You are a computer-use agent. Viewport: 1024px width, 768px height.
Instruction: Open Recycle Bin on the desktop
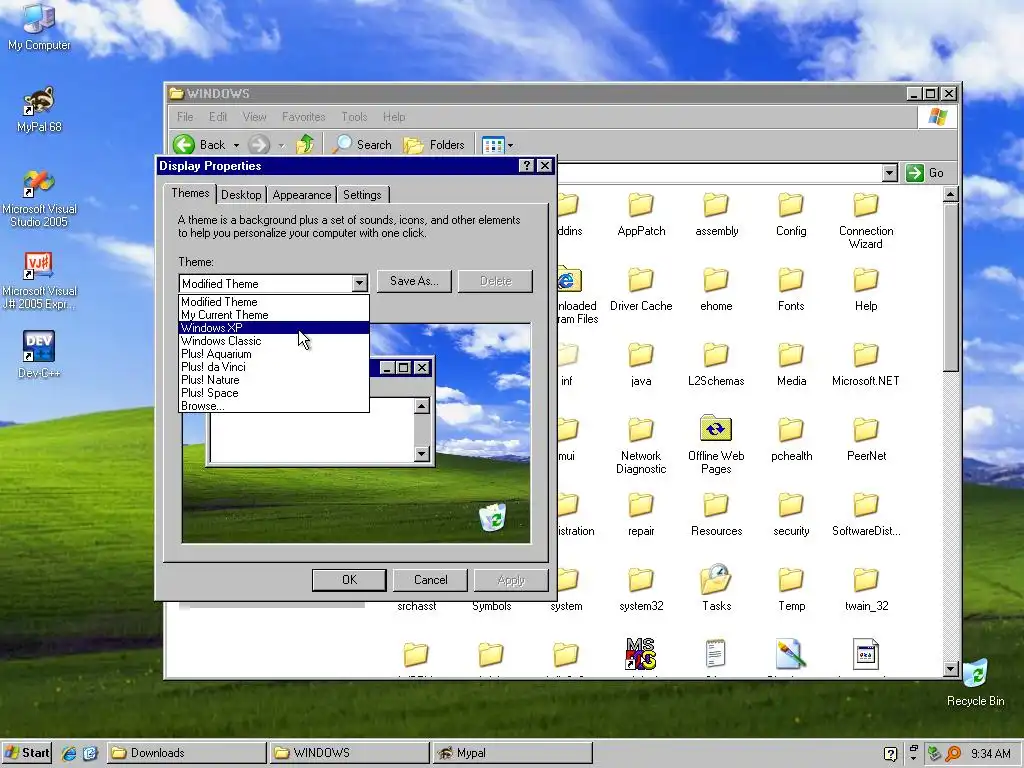pos(975,682)
